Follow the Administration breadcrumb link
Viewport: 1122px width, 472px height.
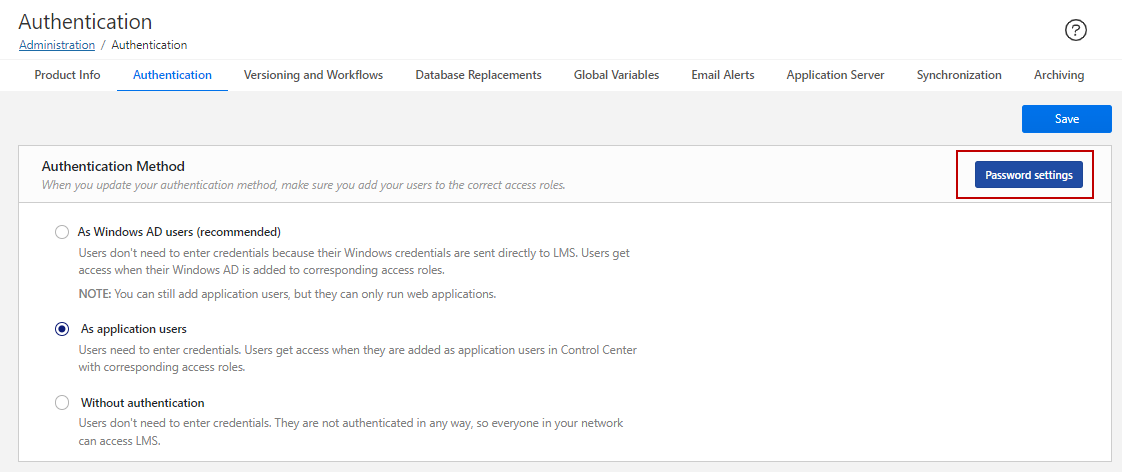point(57,45)
